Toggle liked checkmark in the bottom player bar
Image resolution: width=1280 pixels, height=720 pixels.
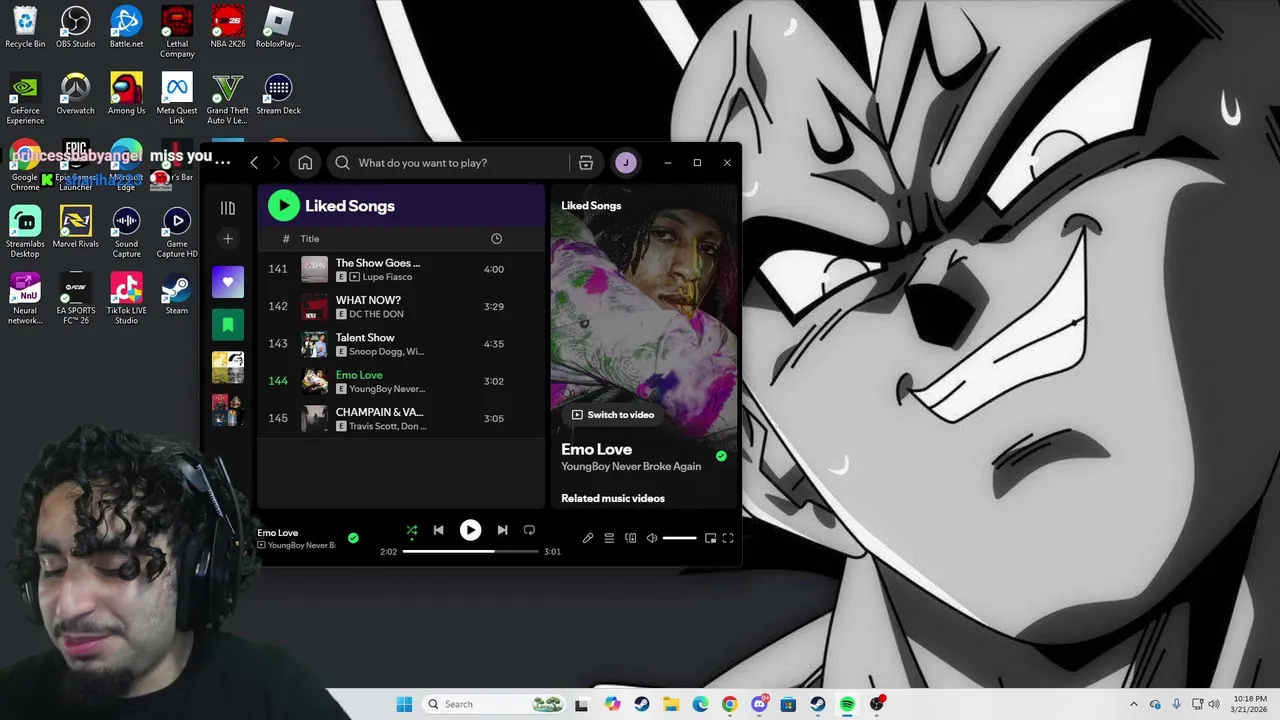[353, 538]
